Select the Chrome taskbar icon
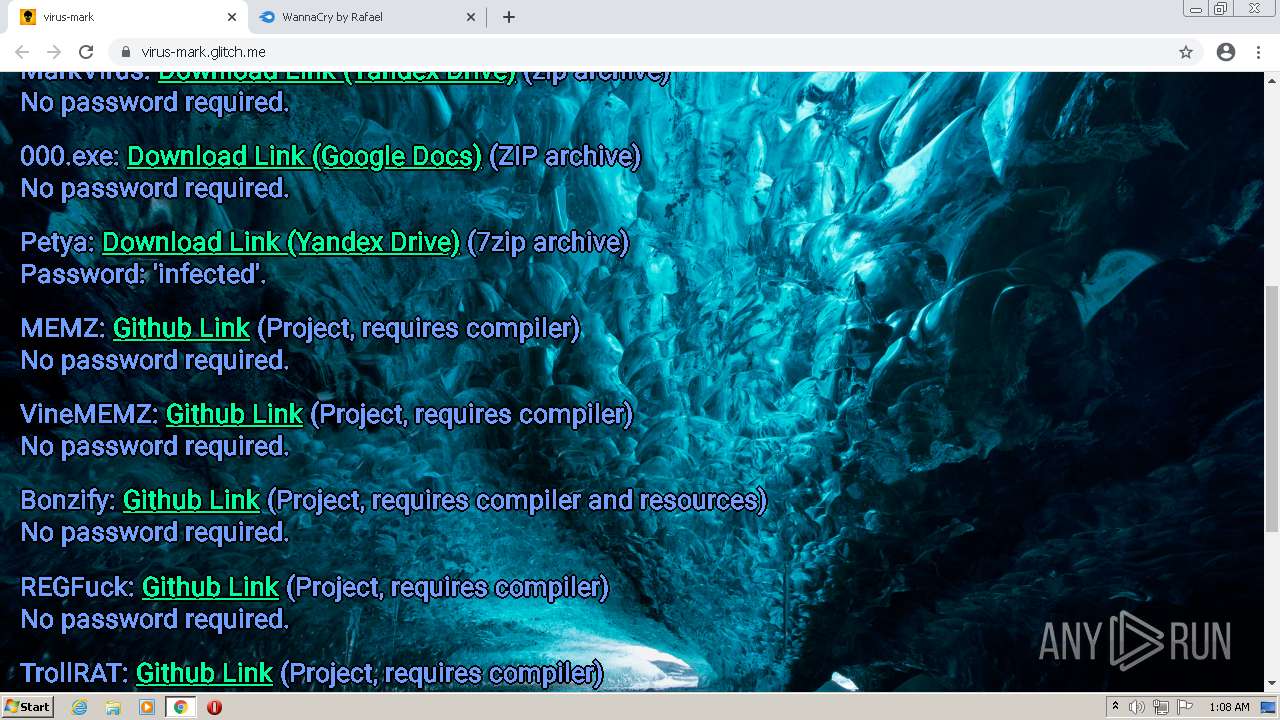Image resolution: width=1280 pixels, height=720 pixels. pyautogui.click(x=180, y=707)
